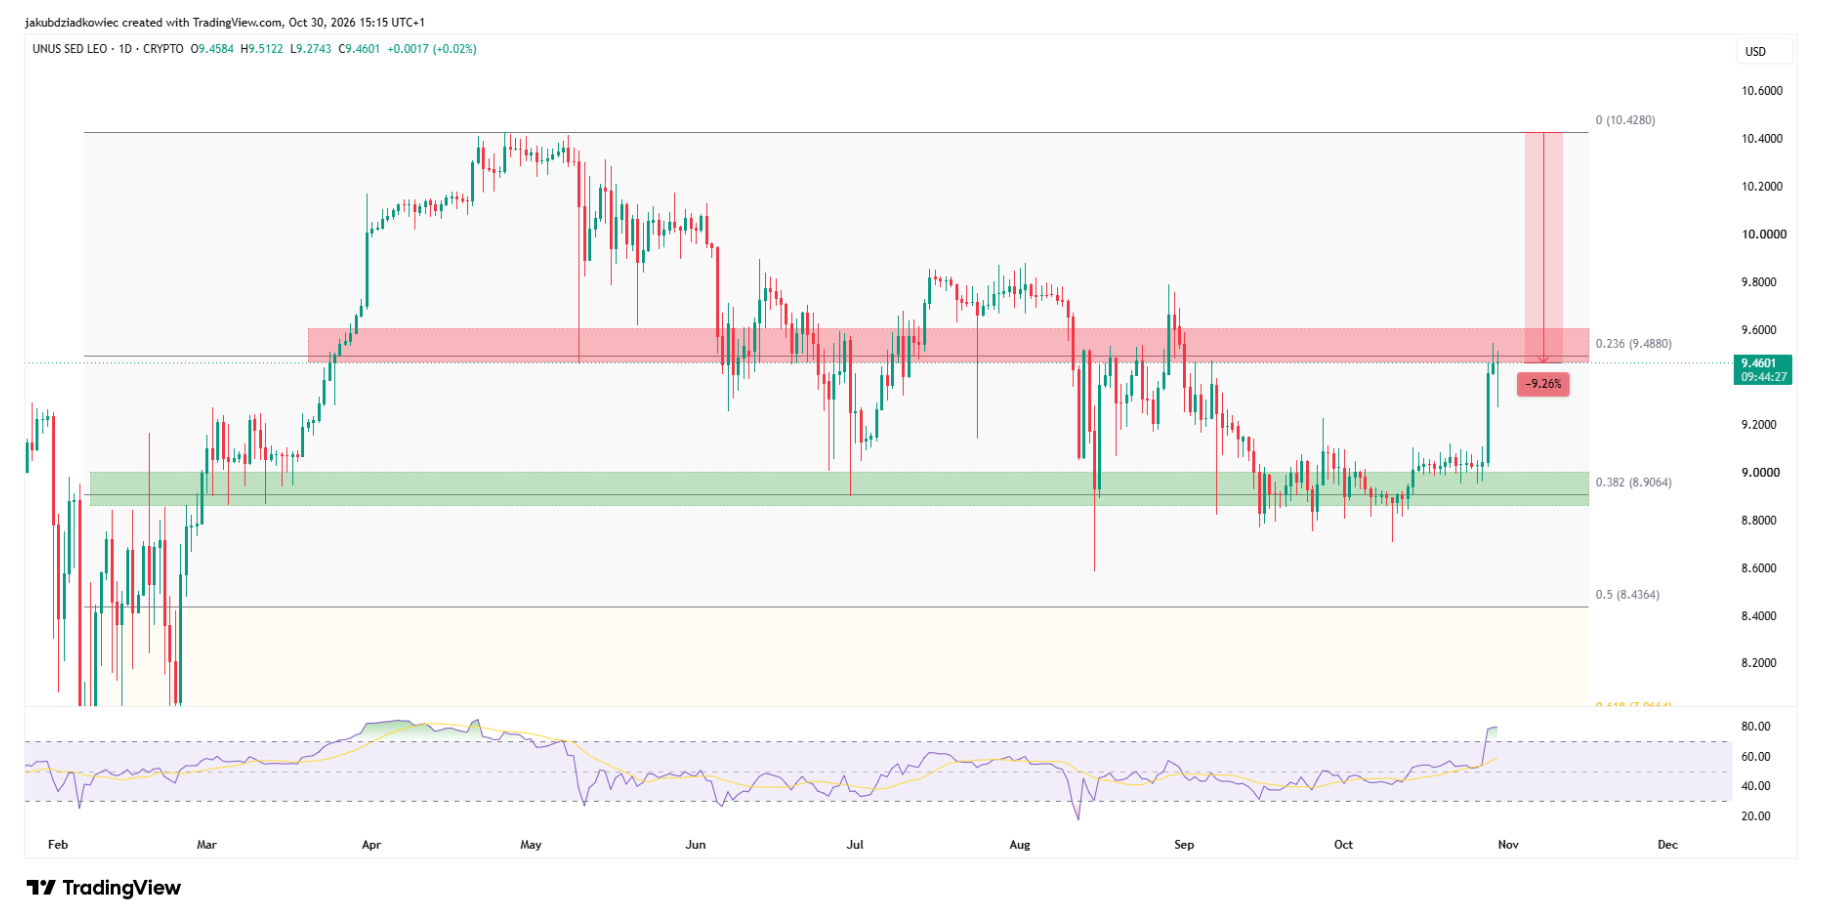1835x915 pixels.
Task: Click the 9.8000 price axis label
Action: [1759, 282]
